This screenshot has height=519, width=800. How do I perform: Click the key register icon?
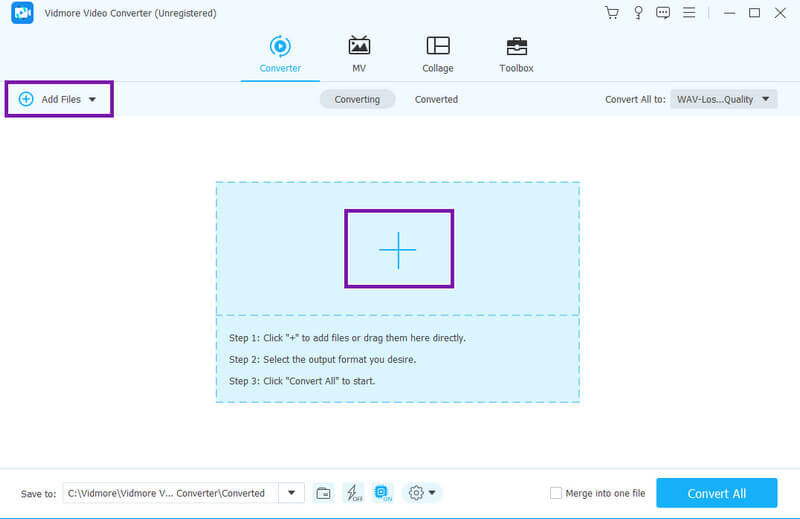click(x=638, y=13)
